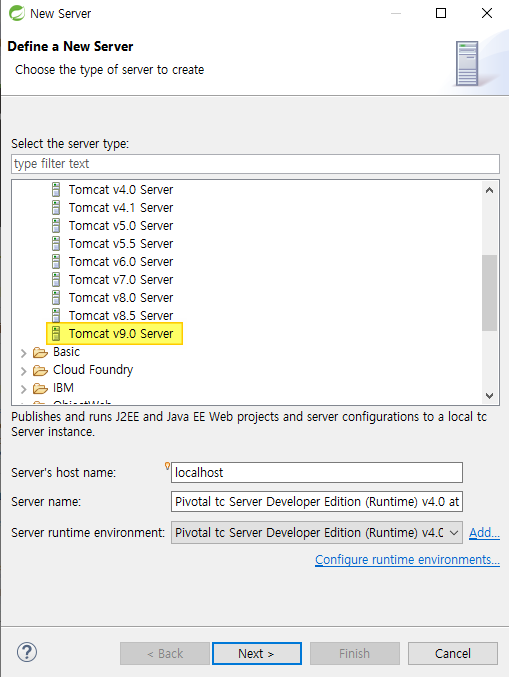Click the disabled < Back button
This screenshot has width=509, height=677.
click(165, 653)
